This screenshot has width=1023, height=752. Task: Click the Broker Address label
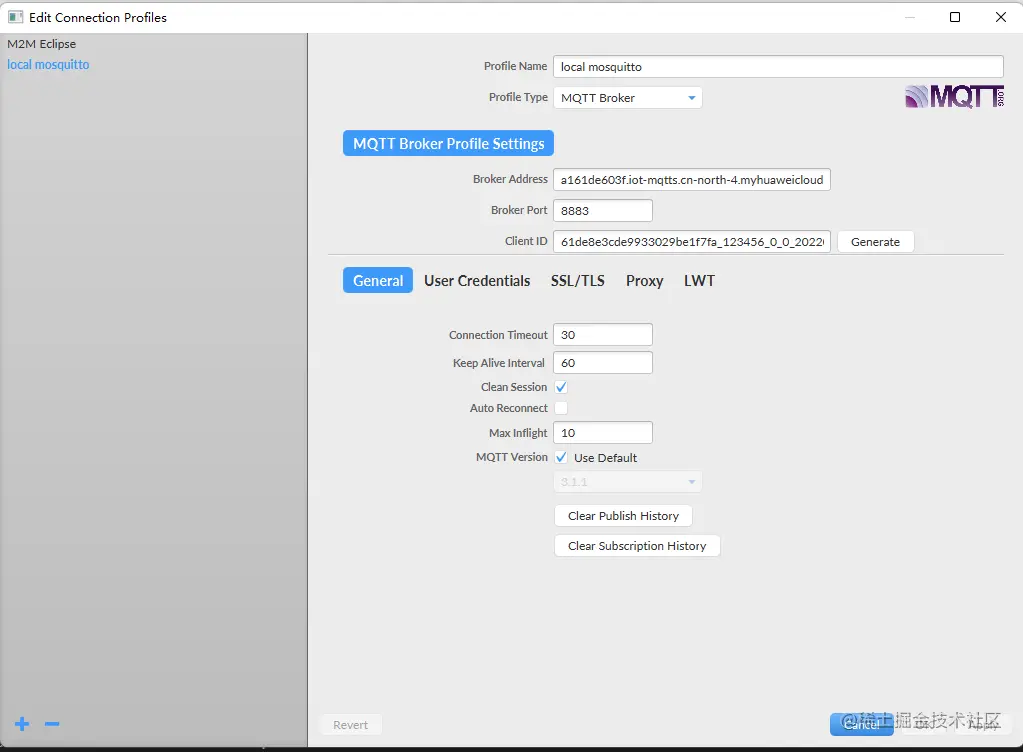[510, 179]
